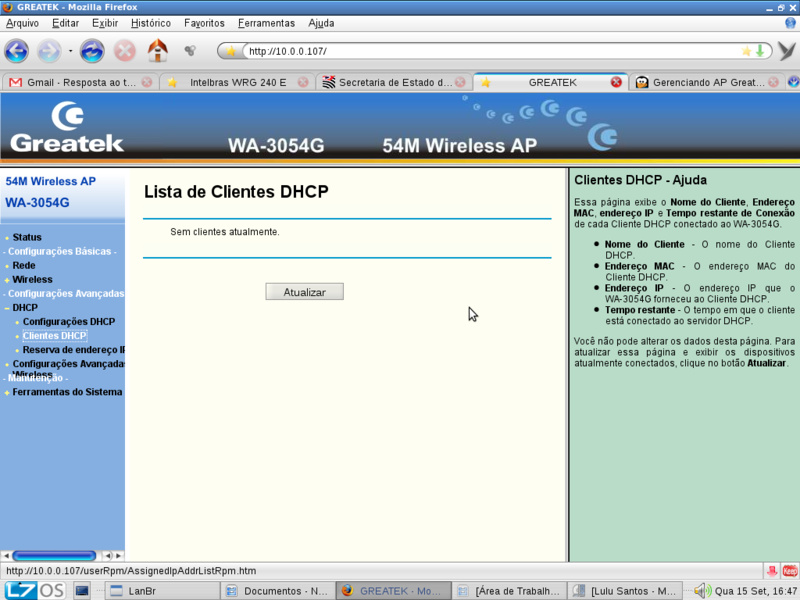
Task: Click red icon in browser status bar
Action: pyautogui.click(x=771, y=571)
